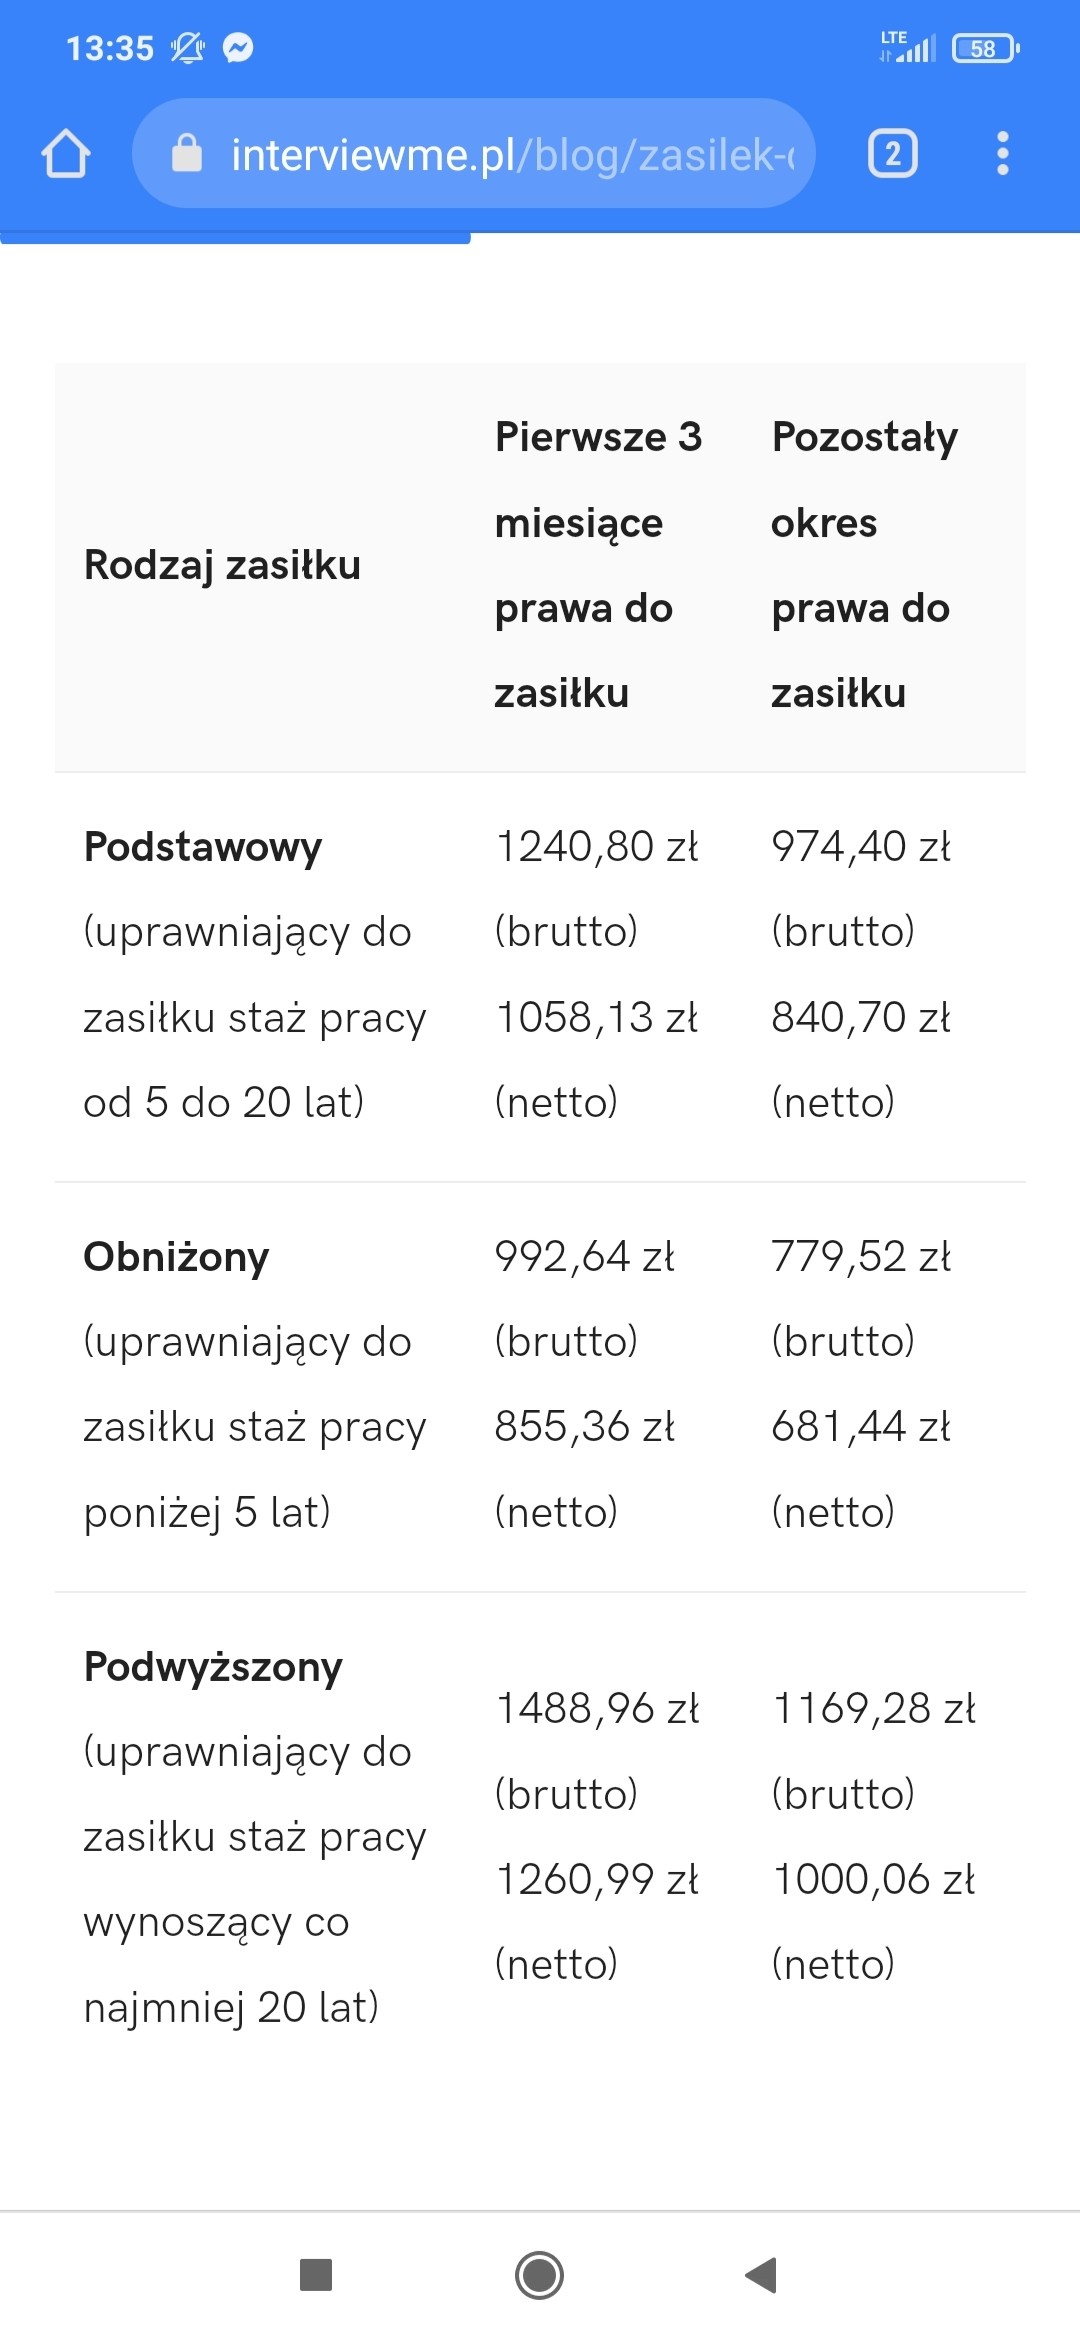Tap the 1240,80 zł brutto value
The height and width of the screenshot is (2340, 1080).
pos(597,847)
